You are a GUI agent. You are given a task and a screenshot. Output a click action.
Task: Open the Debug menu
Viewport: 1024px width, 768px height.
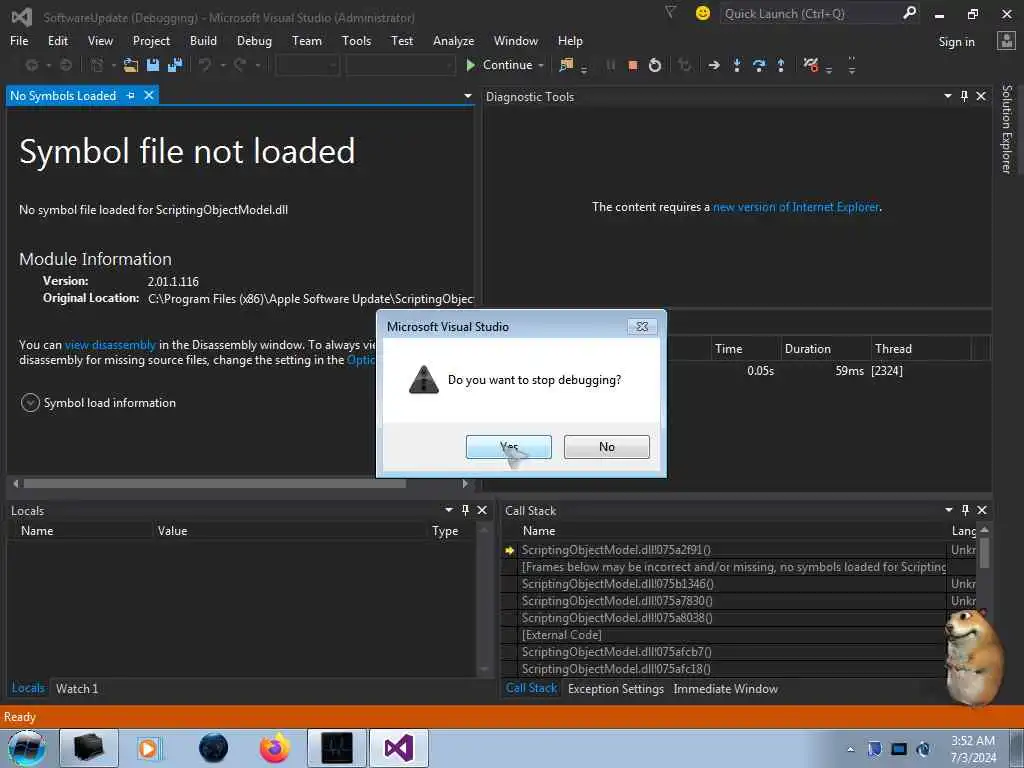tap(254, 40)
